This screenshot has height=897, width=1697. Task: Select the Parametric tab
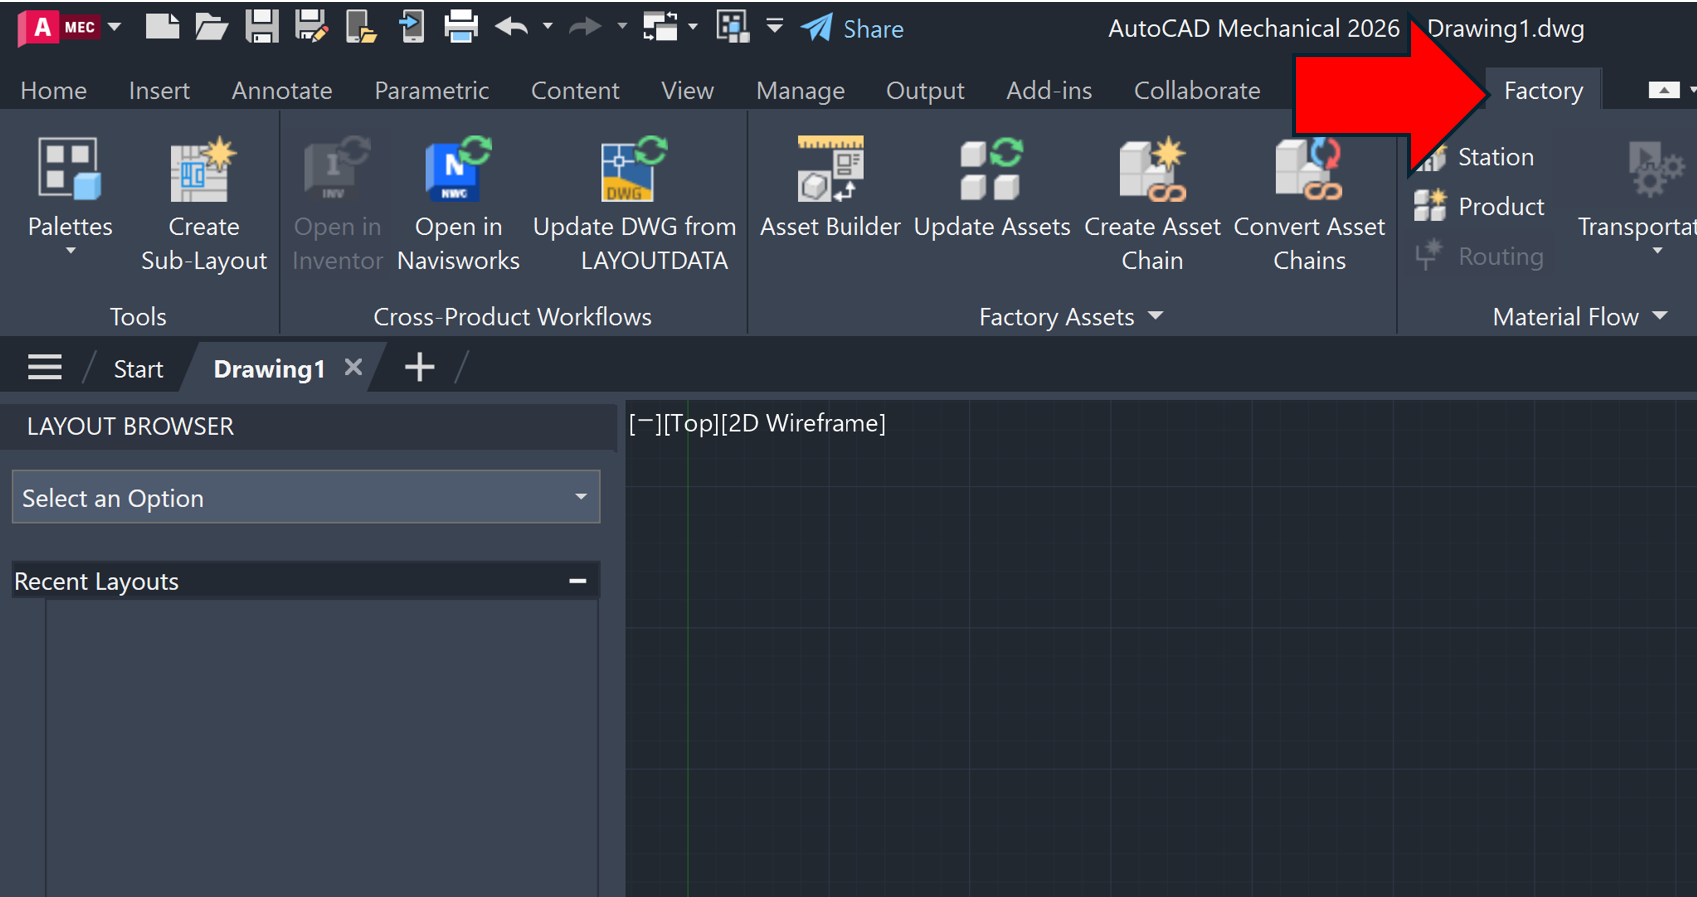tap(432, 91)
